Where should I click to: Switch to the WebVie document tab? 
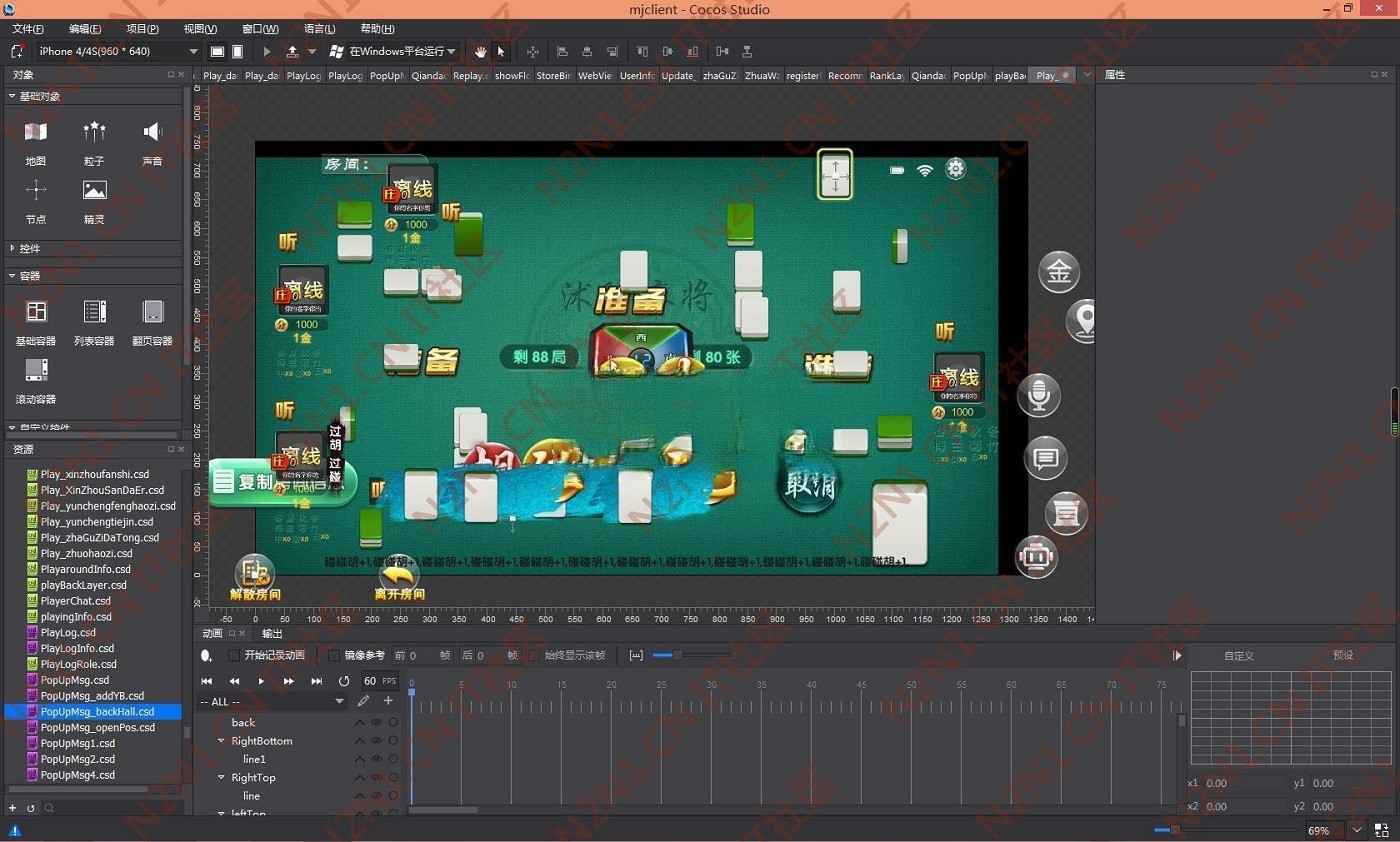point(594,75)
